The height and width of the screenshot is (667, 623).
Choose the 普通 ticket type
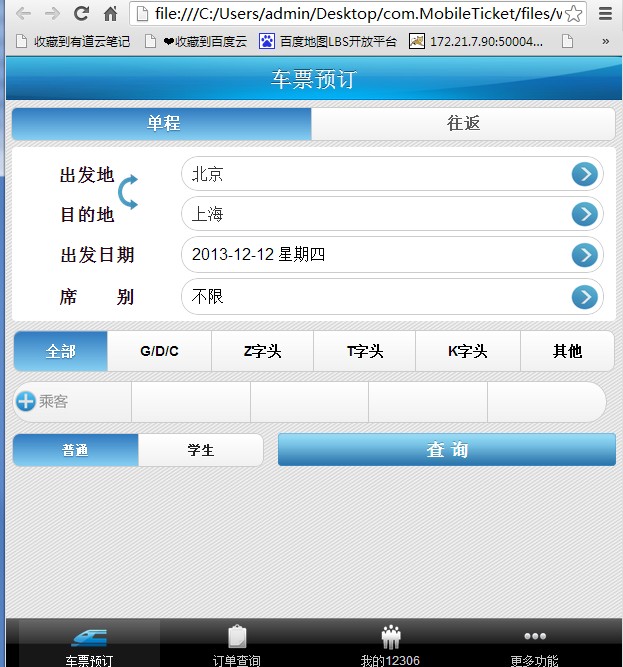click(75, 450)
